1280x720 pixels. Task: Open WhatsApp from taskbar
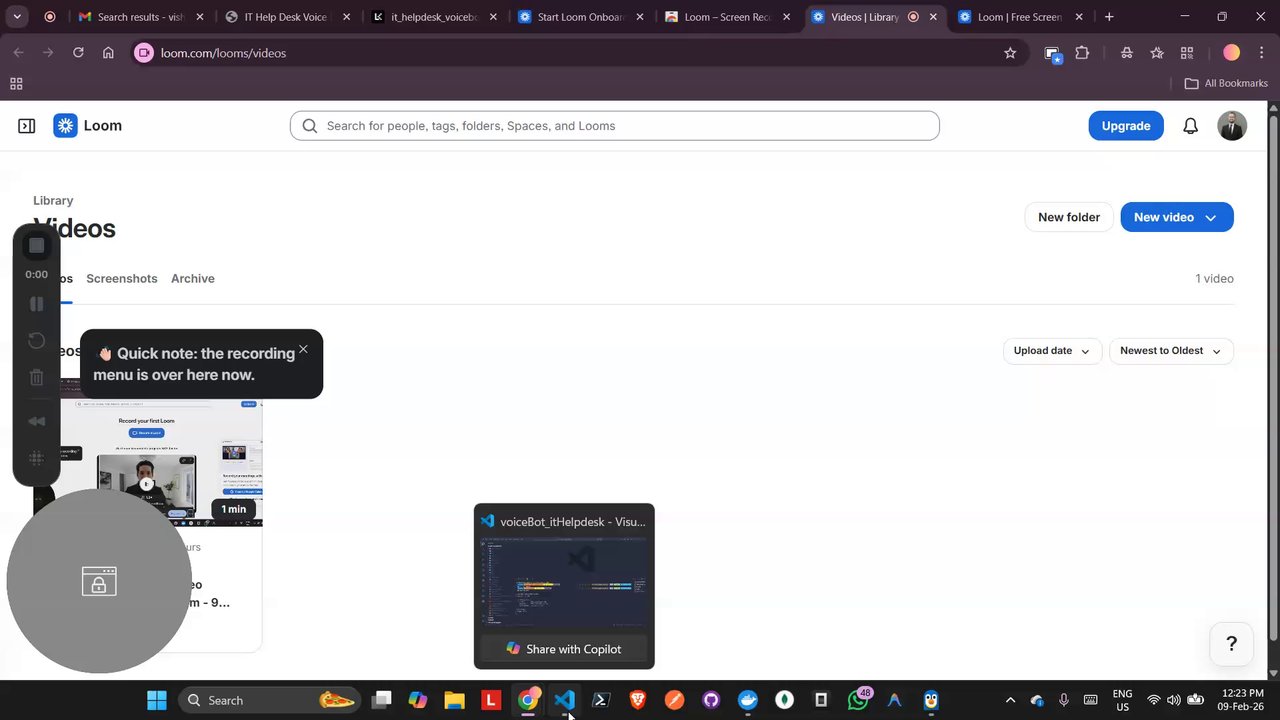[858, 700]
